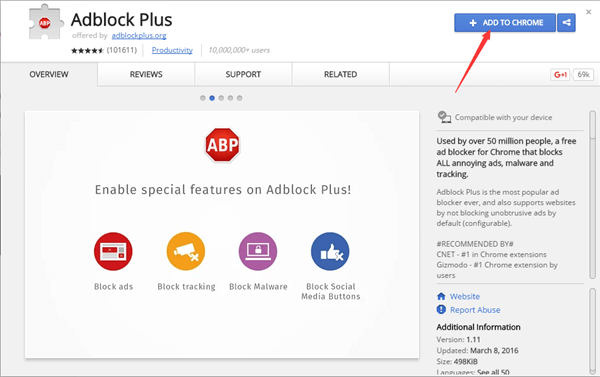The width and height of the screenshot is (600, 377).
Task: Switch to the OVERVIEW tab
Action: point(49,74)
